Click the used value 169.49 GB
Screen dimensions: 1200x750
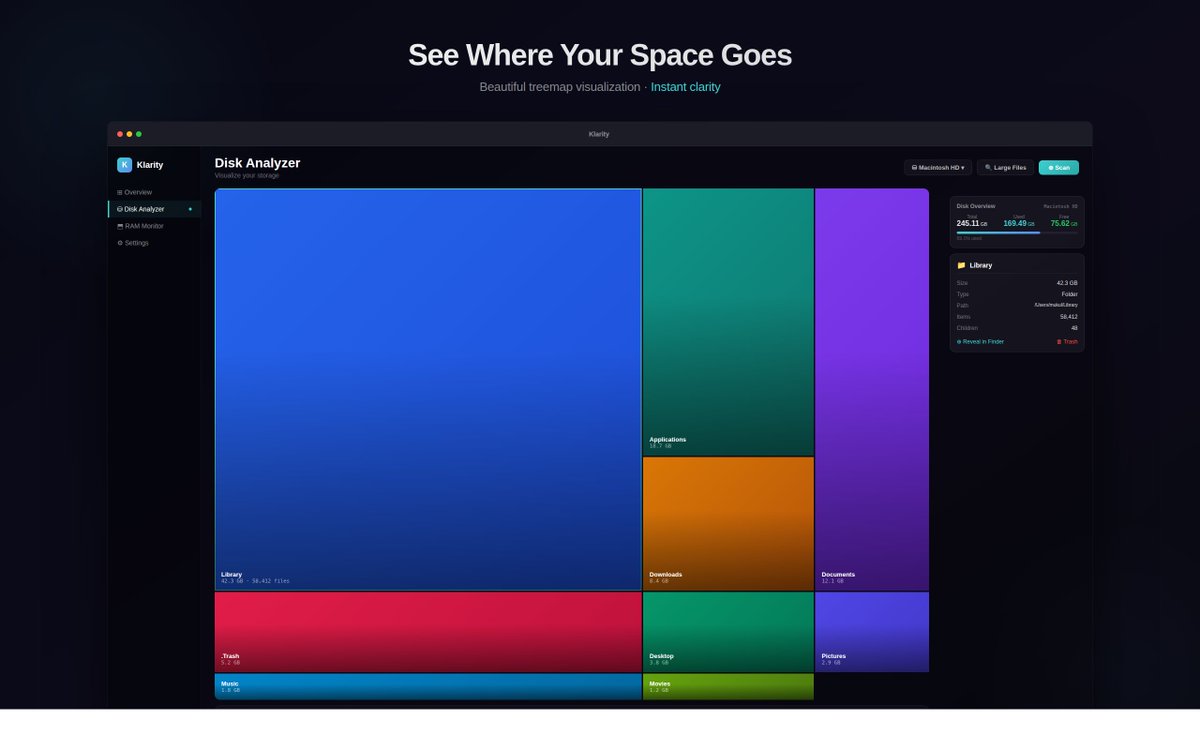tap(1019, 224)
